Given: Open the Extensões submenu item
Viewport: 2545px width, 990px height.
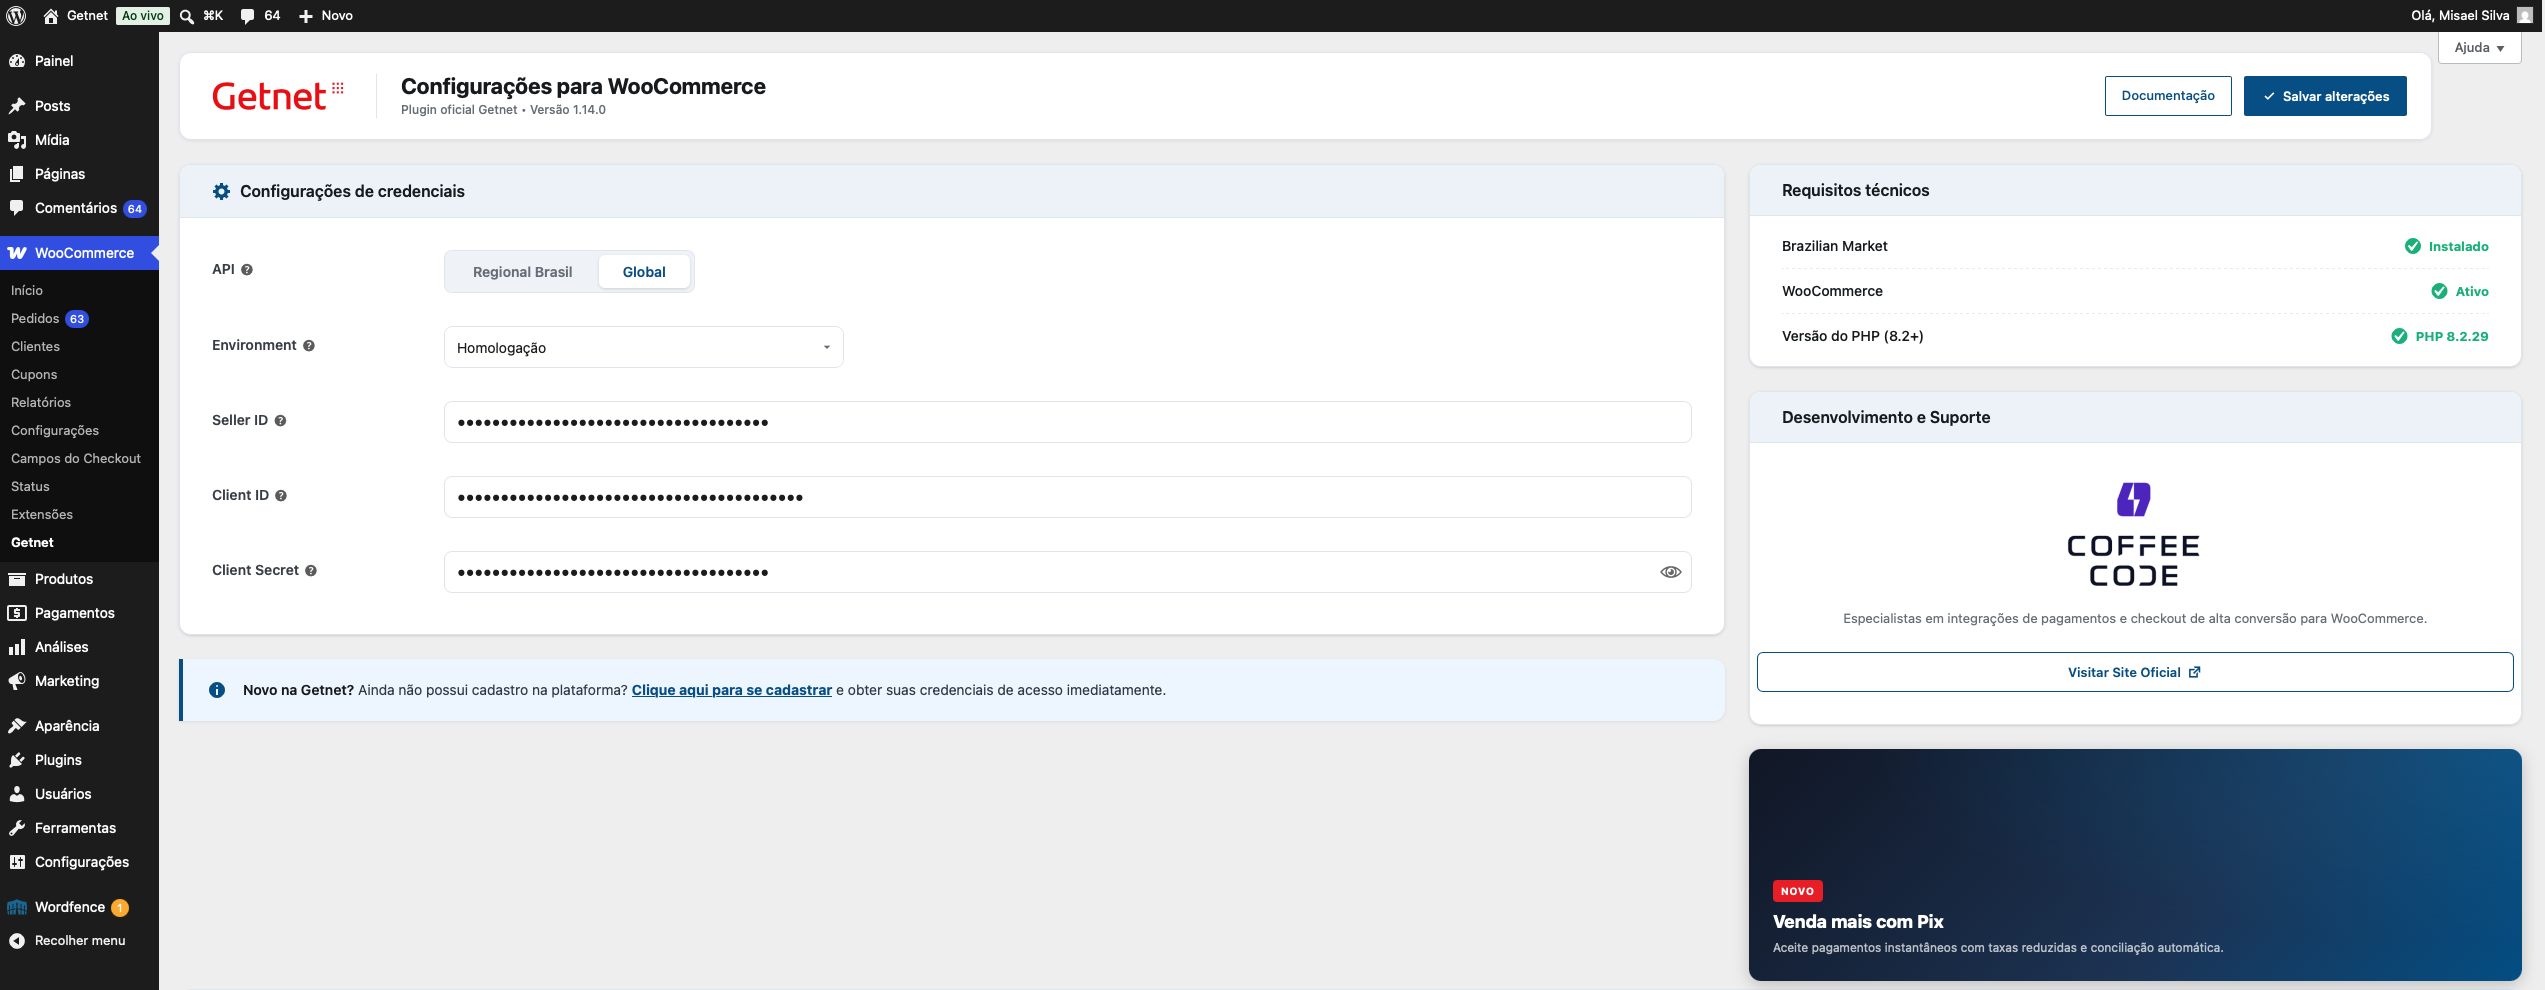Looking at the screenshot, I should [x=42, y=515].
